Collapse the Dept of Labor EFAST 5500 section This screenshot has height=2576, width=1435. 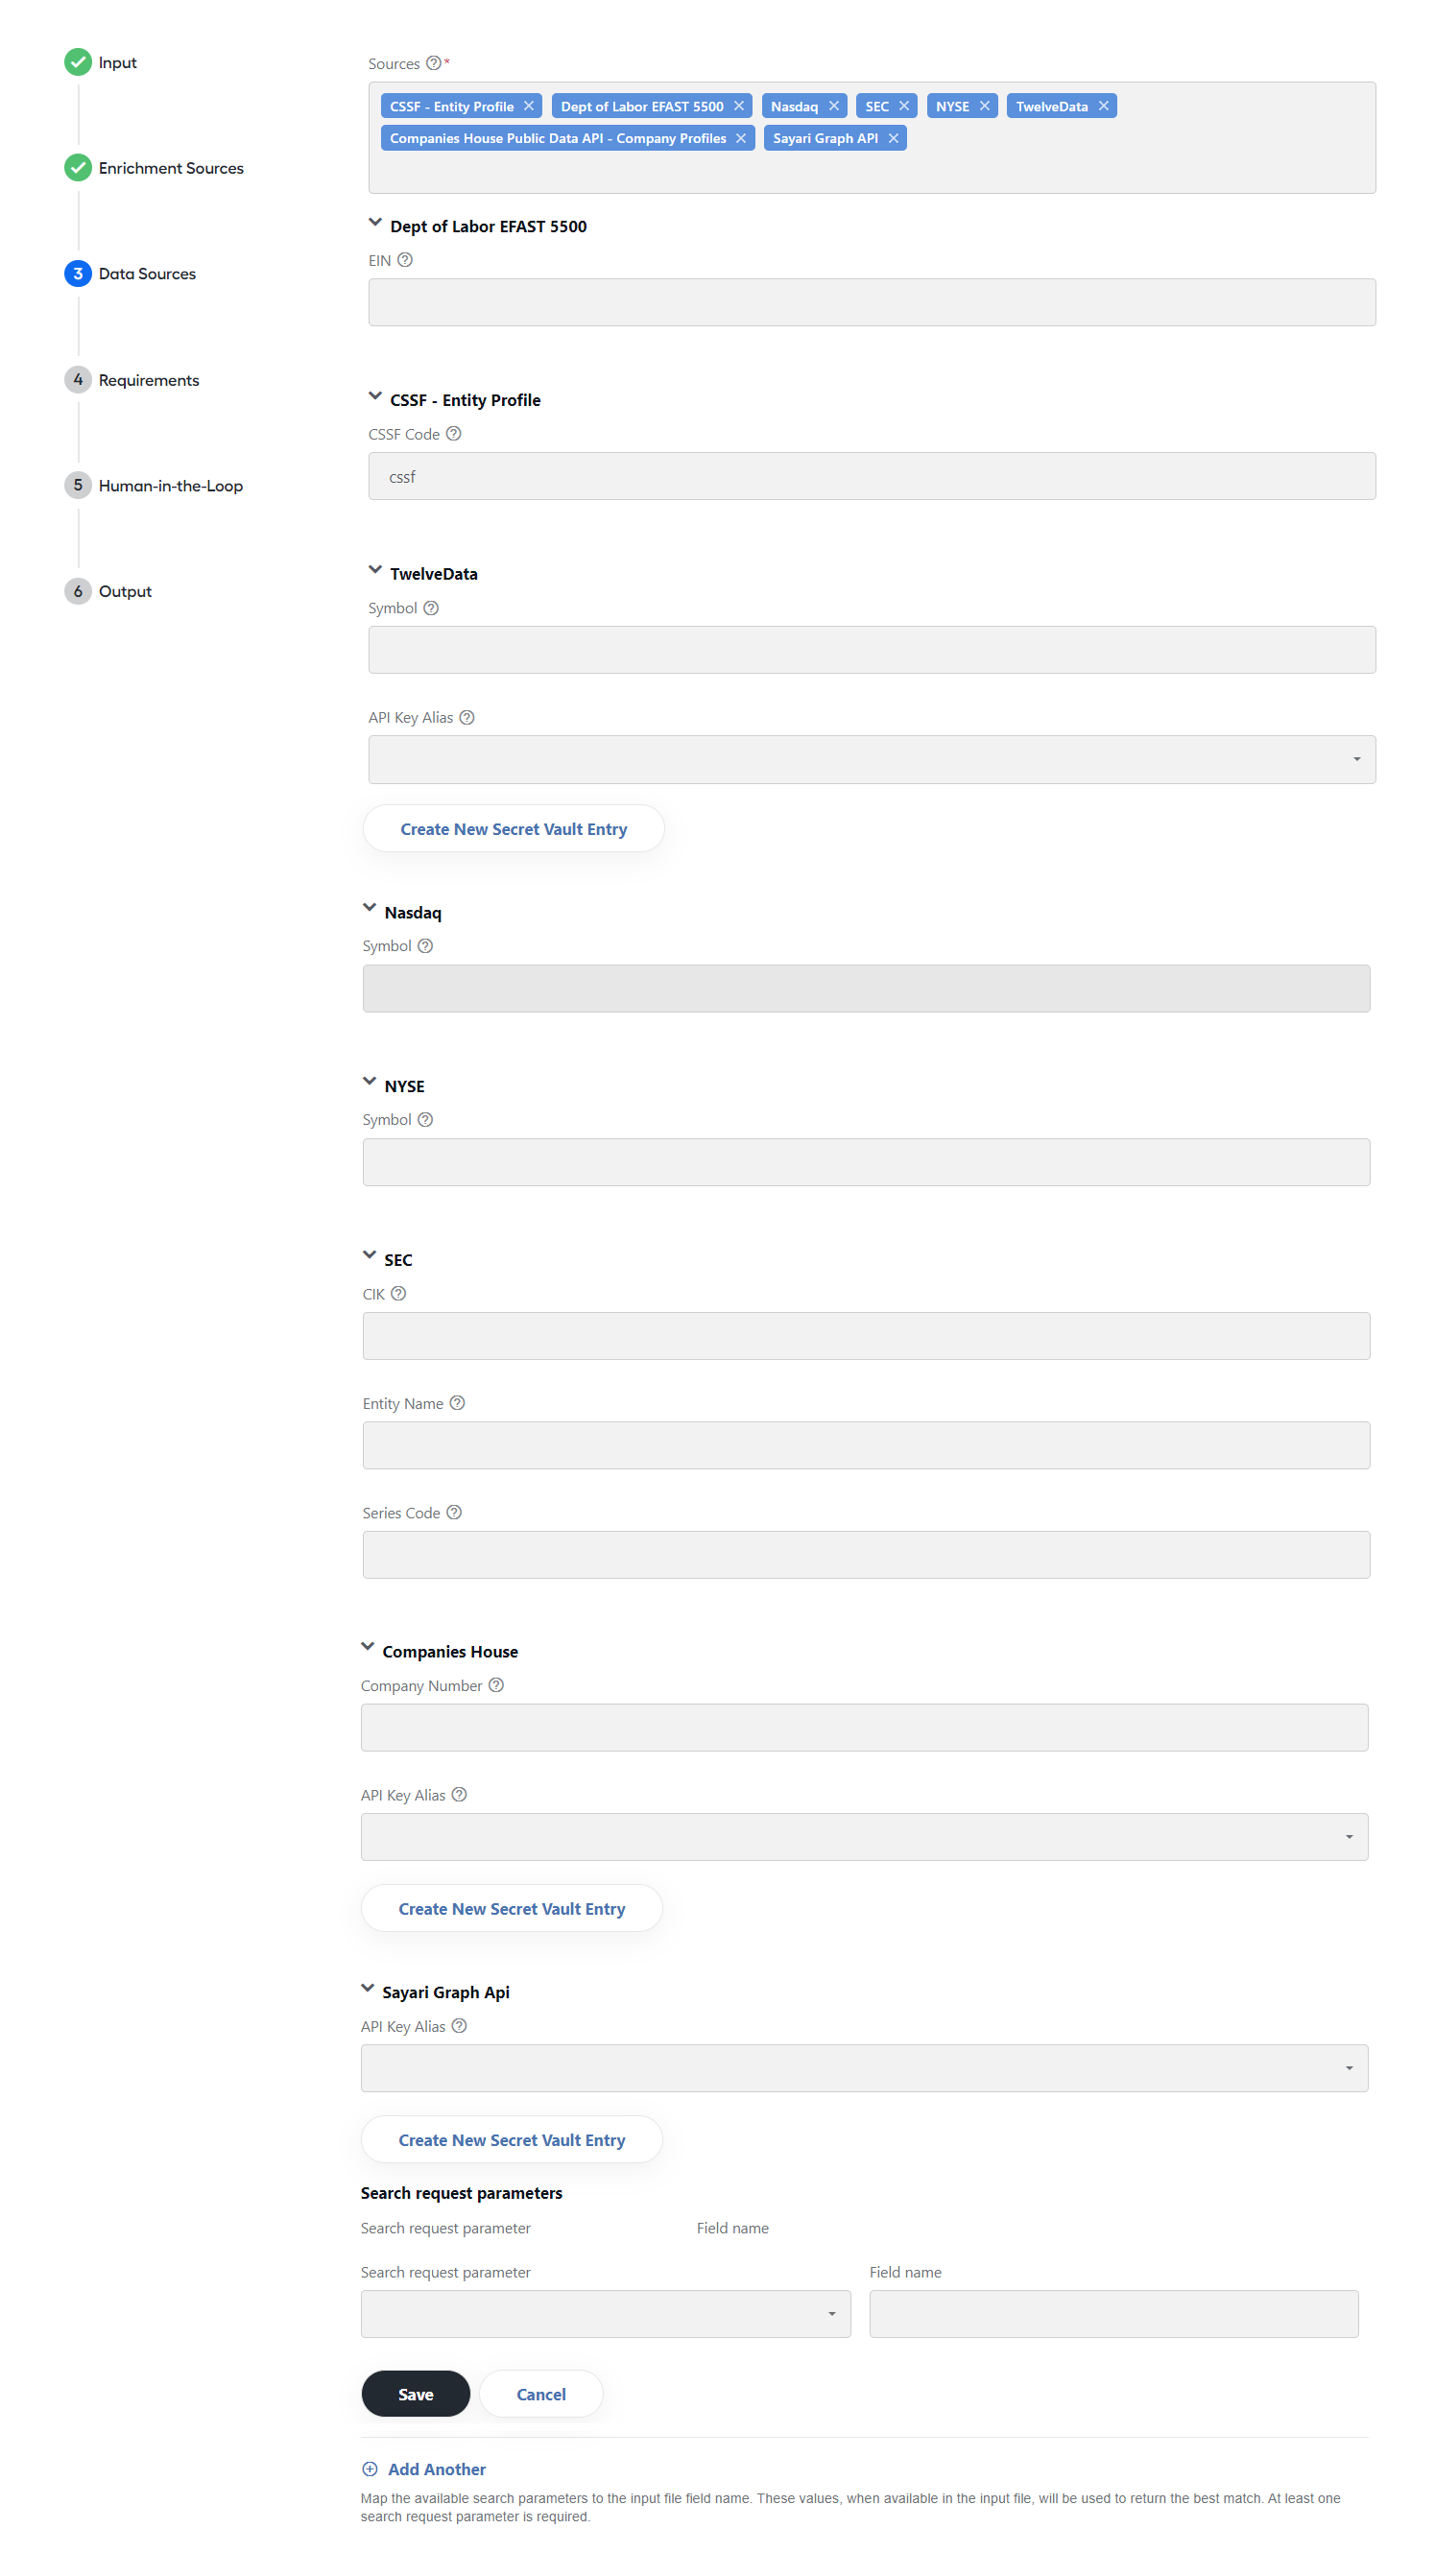[375, 223]
